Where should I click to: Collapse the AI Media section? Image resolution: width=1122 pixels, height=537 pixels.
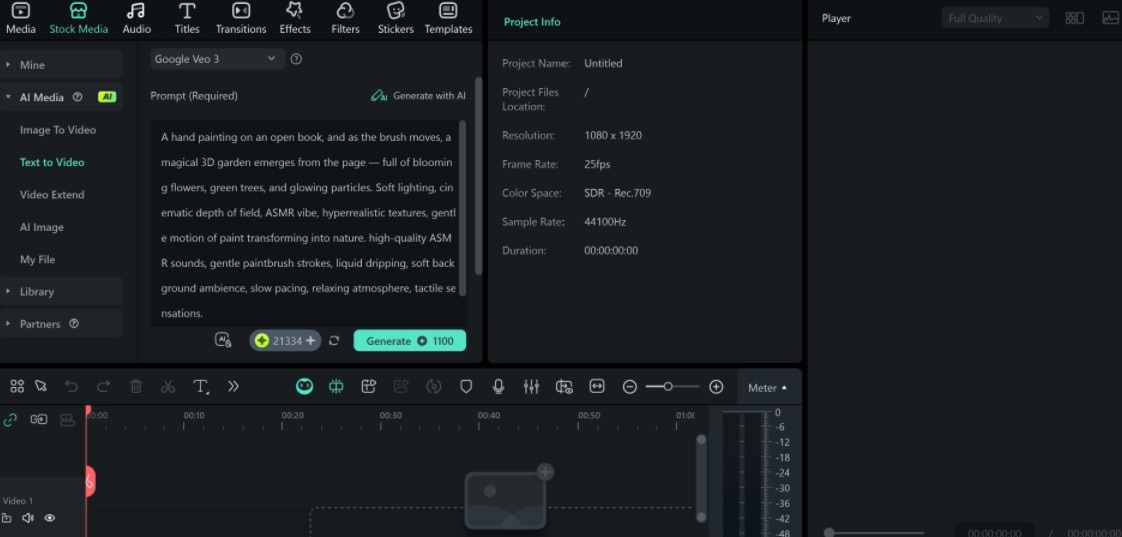point(62,97)
